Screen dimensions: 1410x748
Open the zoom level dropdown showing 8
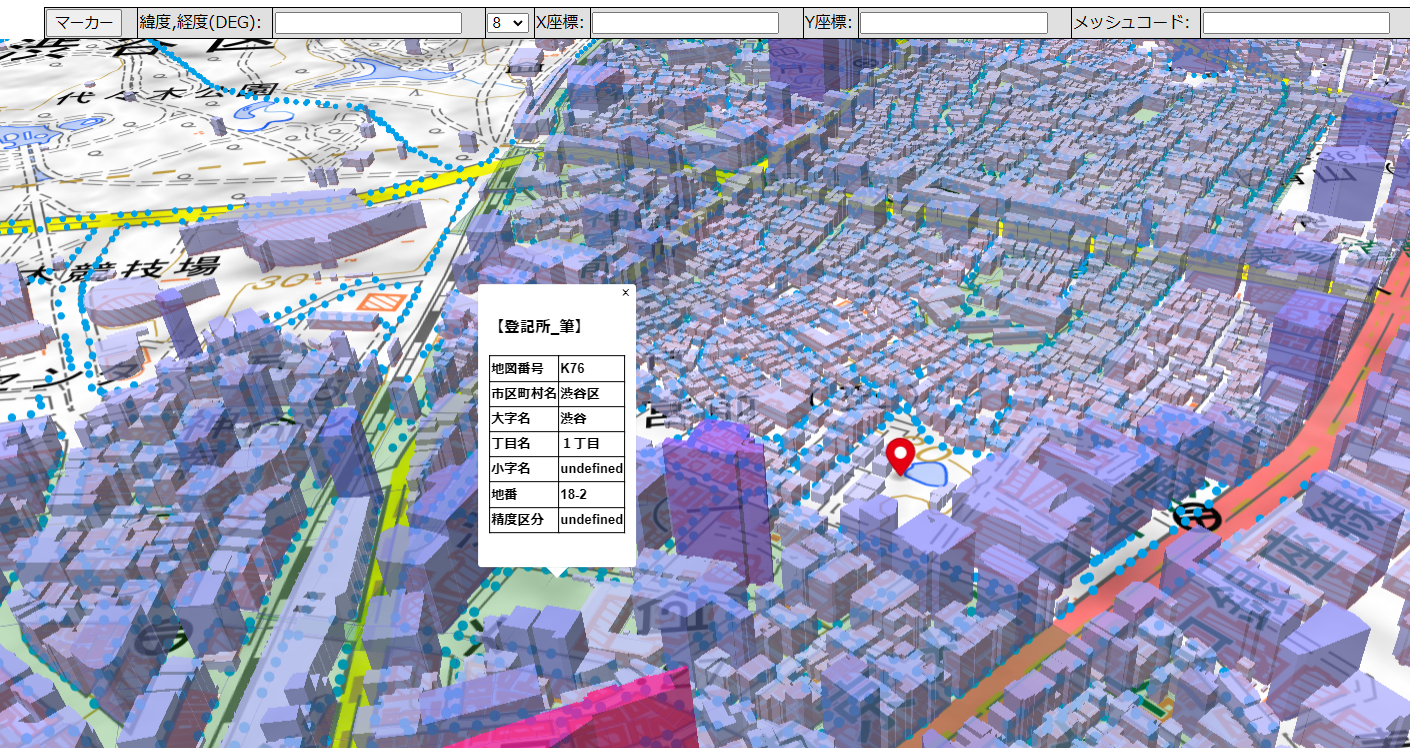coord(507,22)
